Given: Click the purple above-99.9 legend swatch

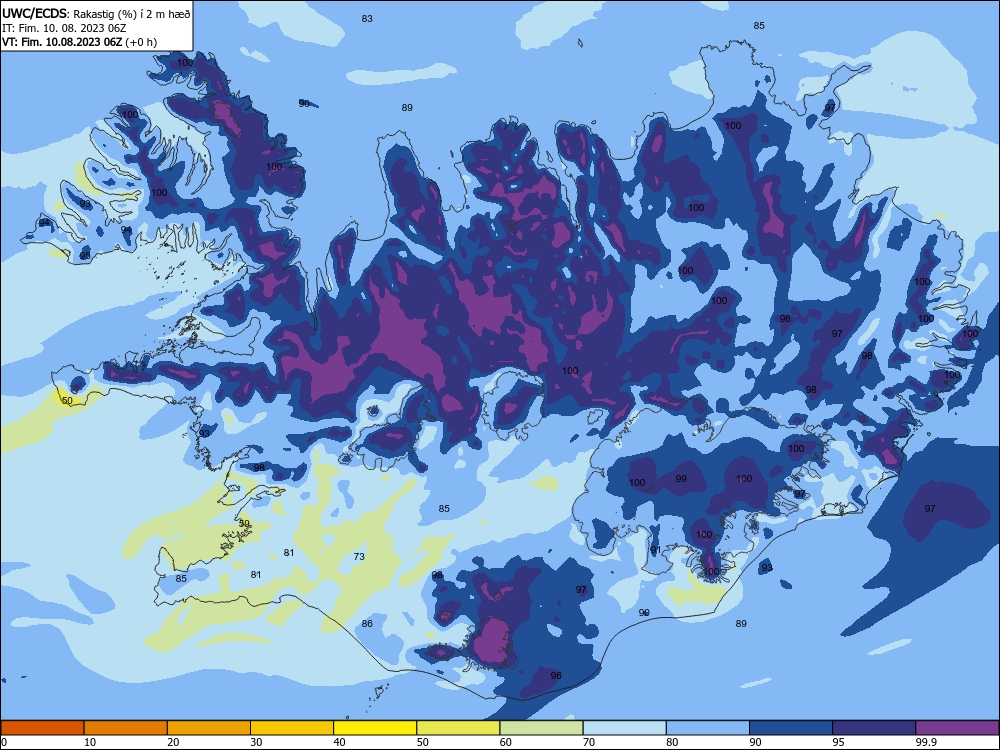Looking at the screenshot, I should 957,728.
